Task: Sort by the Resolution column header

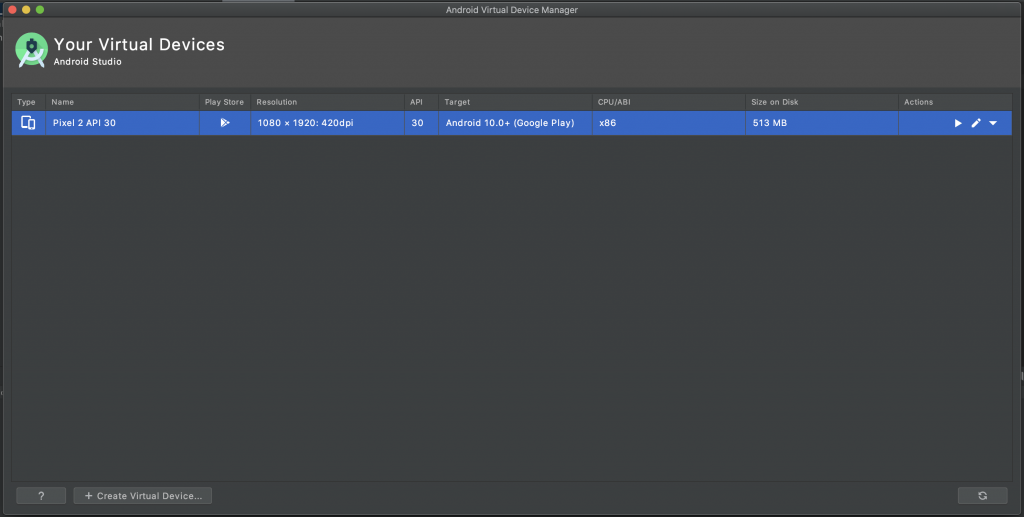Action: [327, 102]
